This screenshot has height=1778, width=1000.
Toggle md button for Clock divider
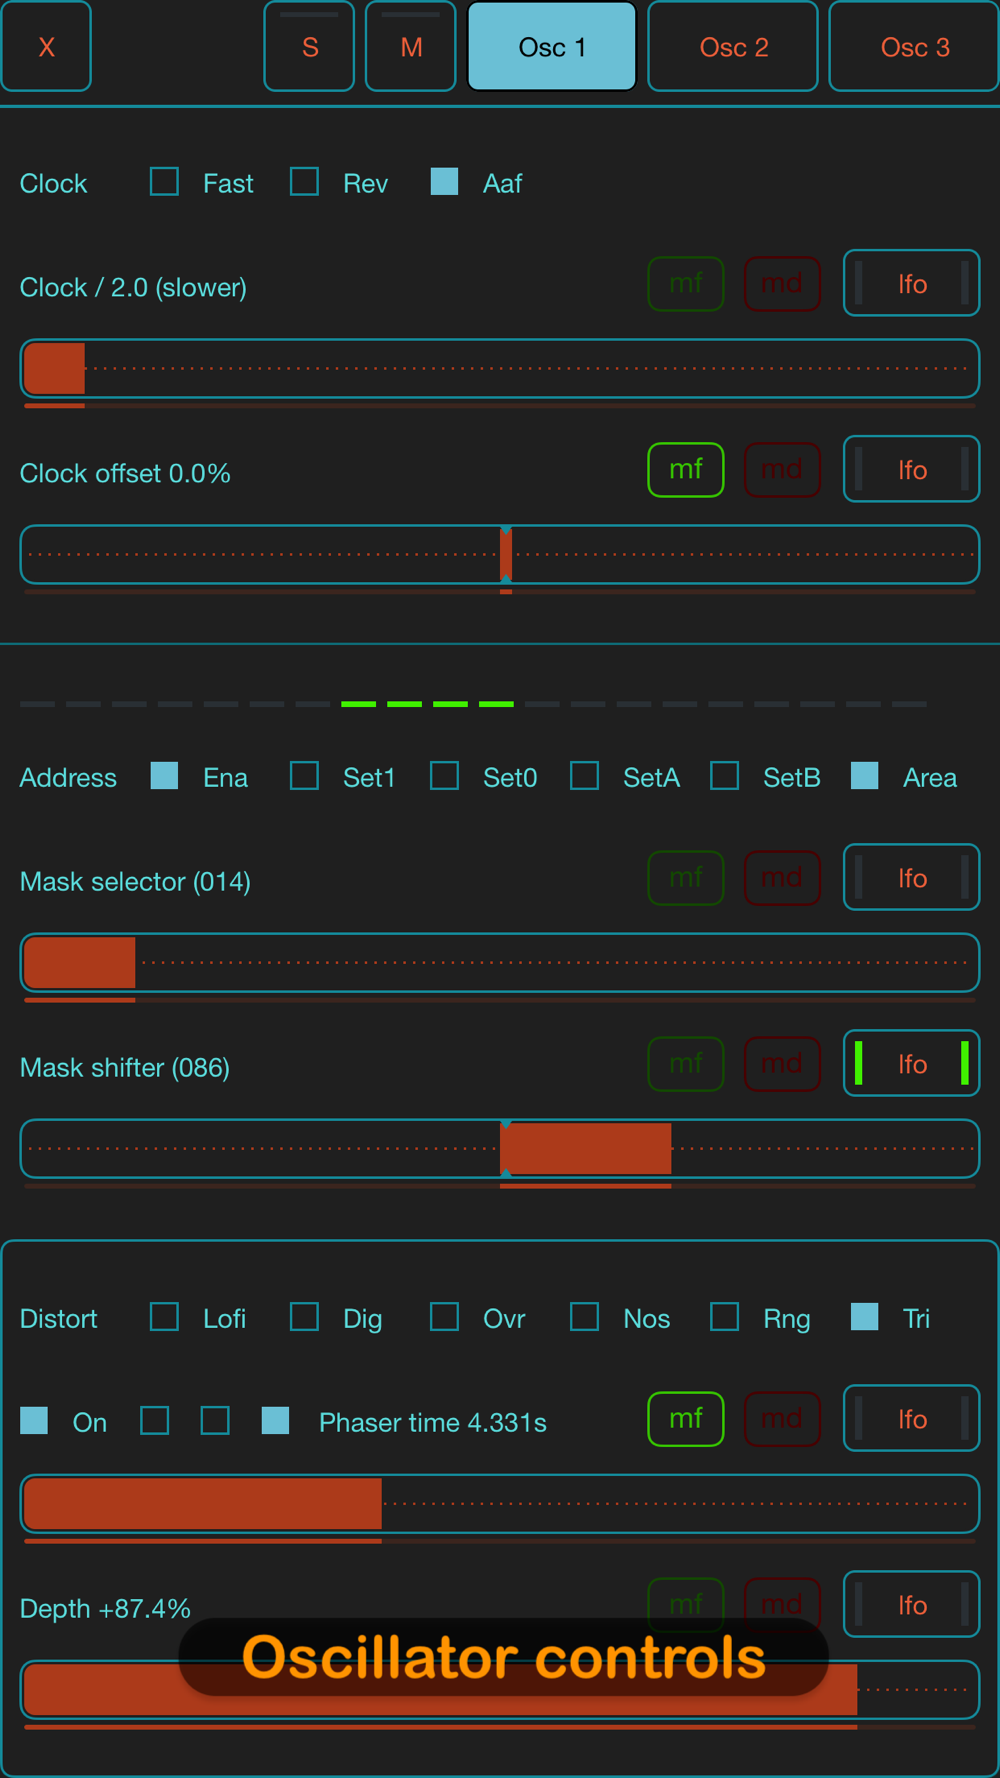[782, 284]
